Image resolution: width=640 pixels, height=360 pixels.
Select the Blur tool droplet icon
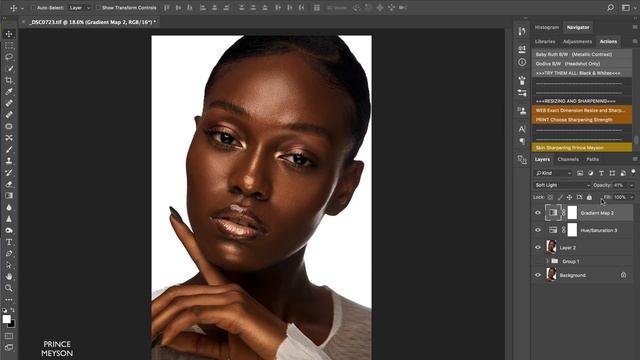9,207
